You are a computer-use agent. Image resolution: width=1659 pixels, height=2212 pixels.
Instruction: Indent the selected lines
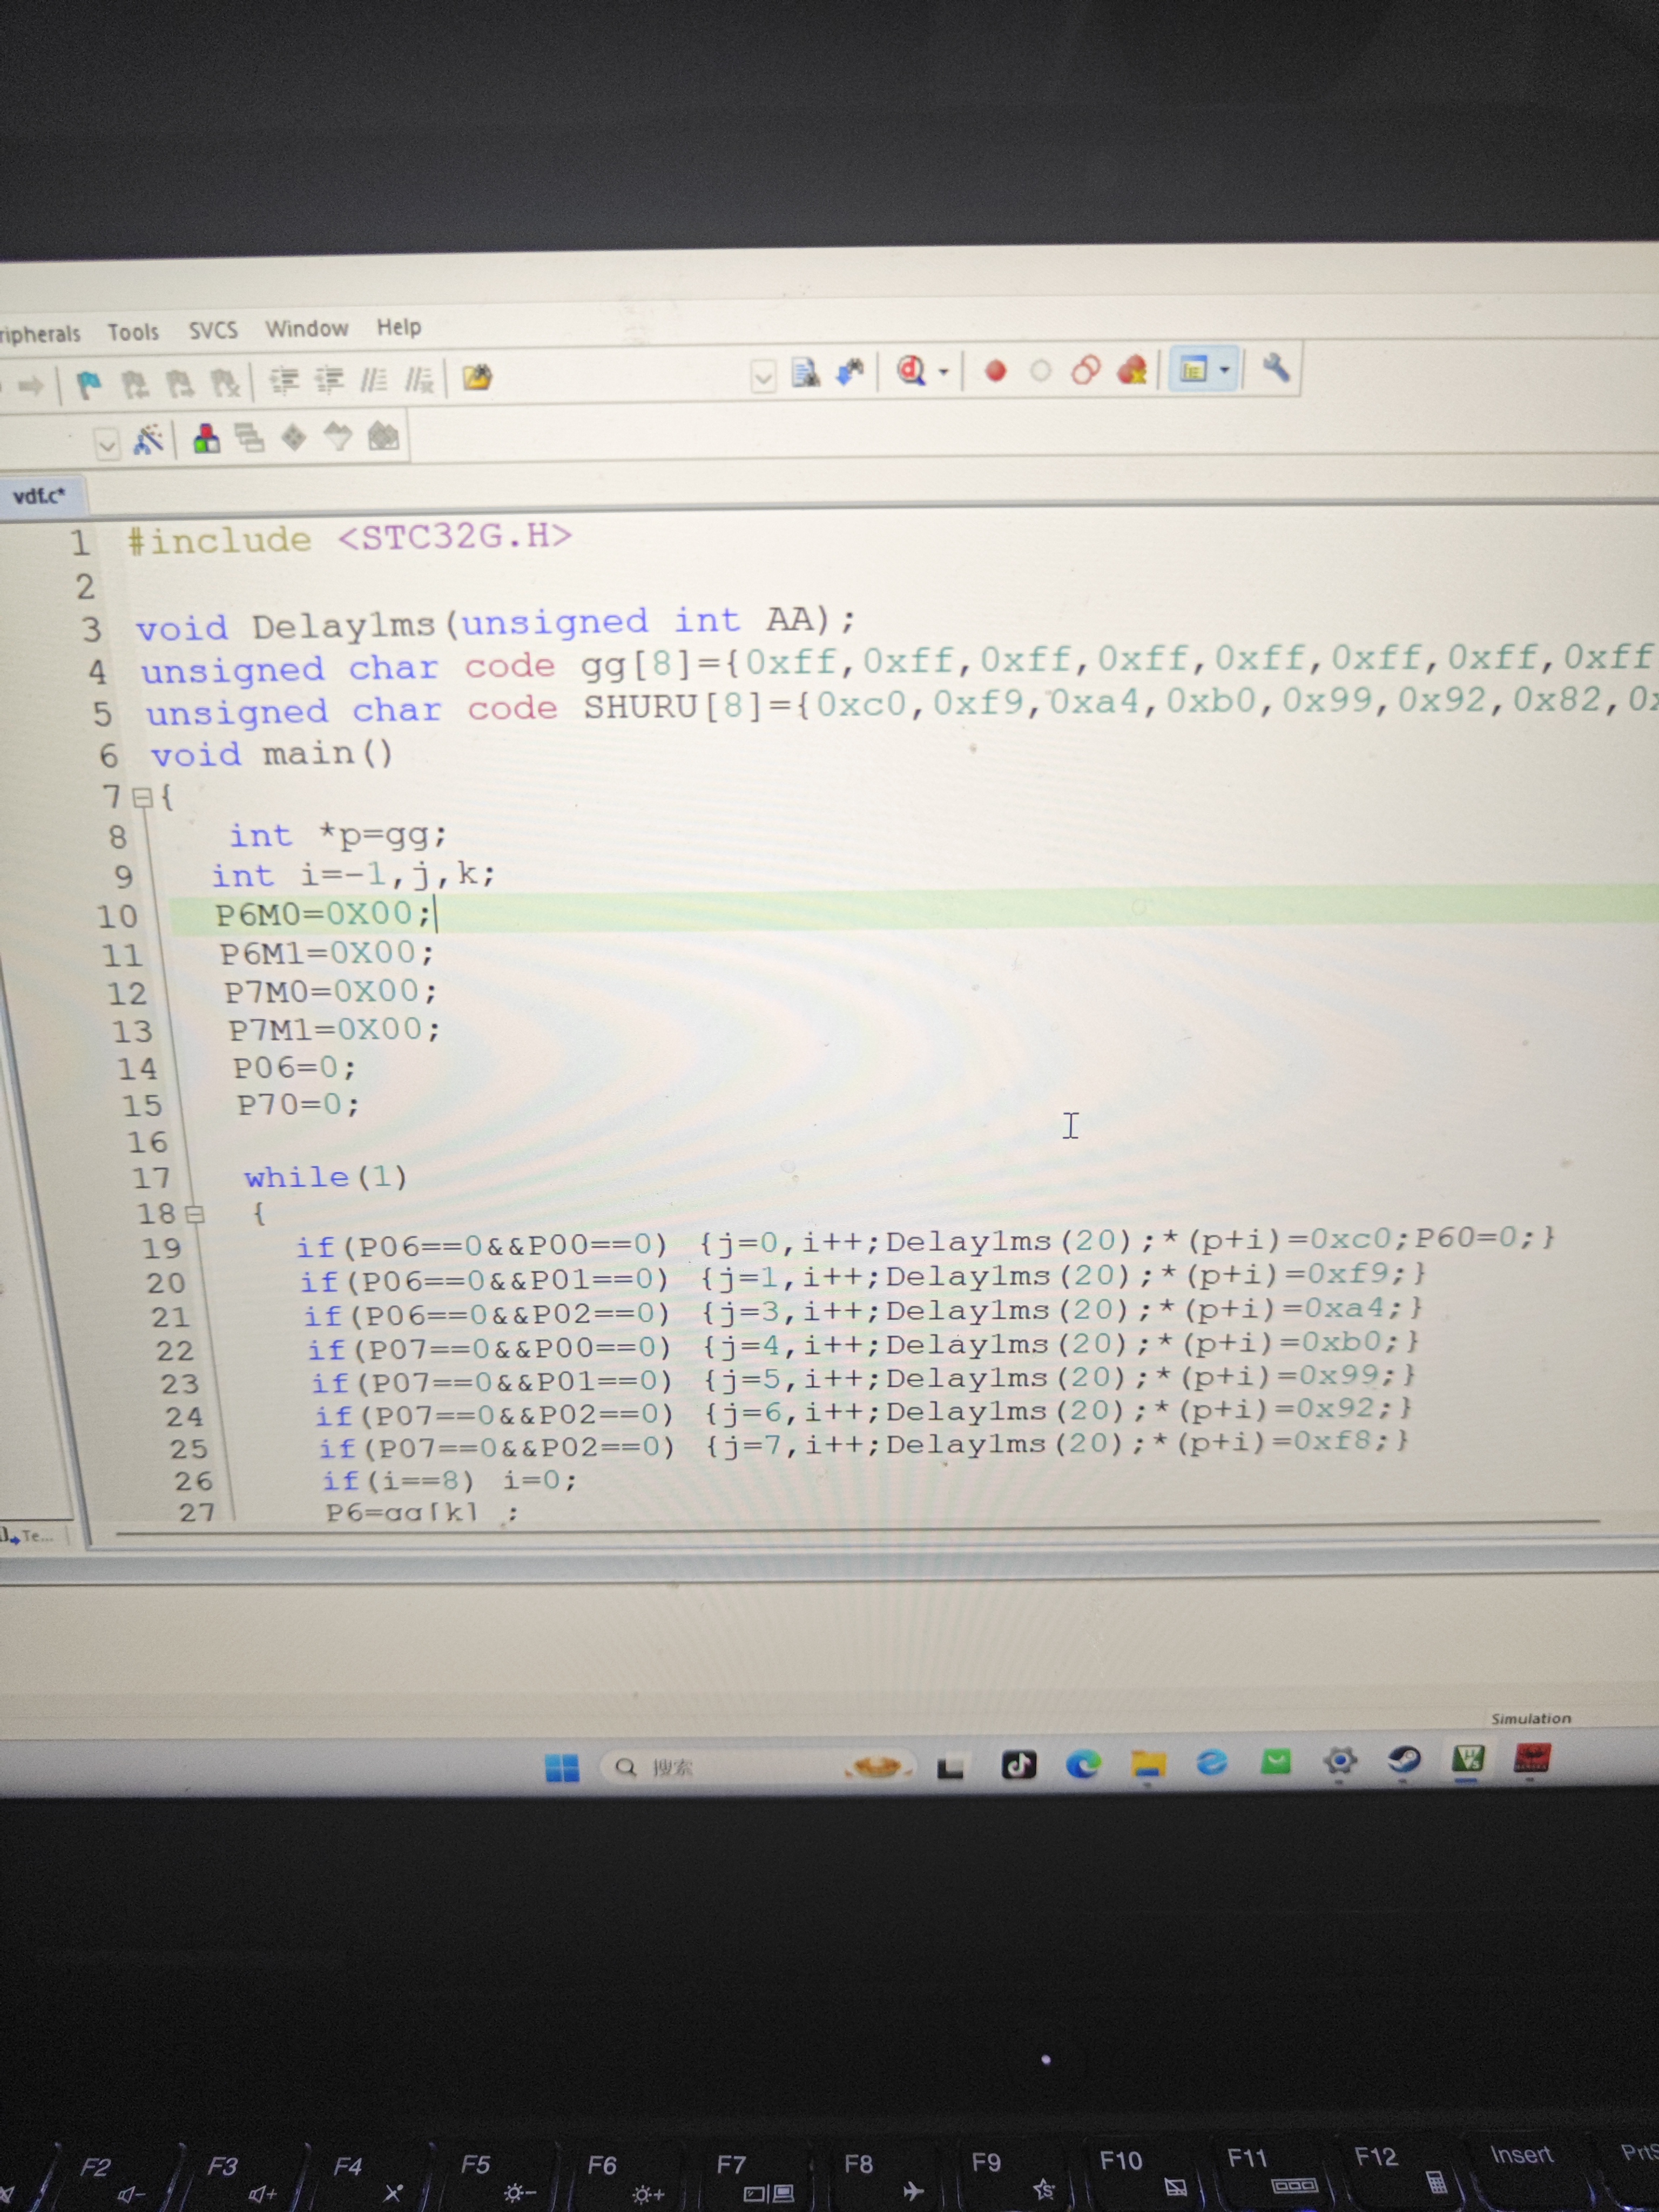[x=285, y=381]
